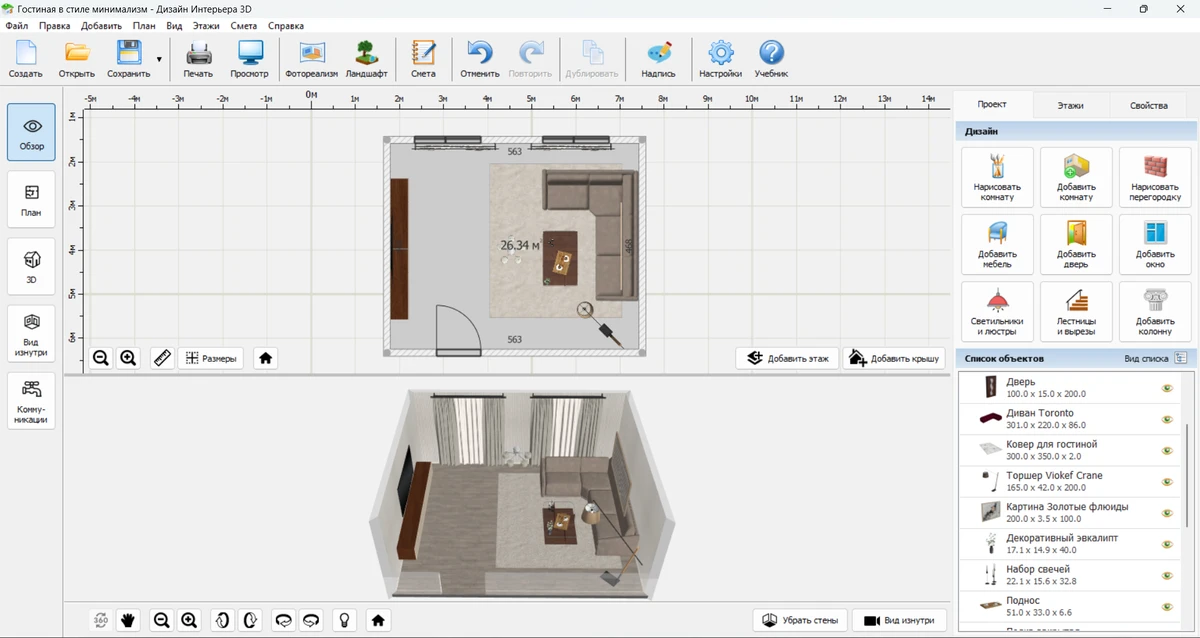The width and height of the screenshot is (1200, 638).
Task: Click Убрать стены button
Action: (x=800, y=620)
